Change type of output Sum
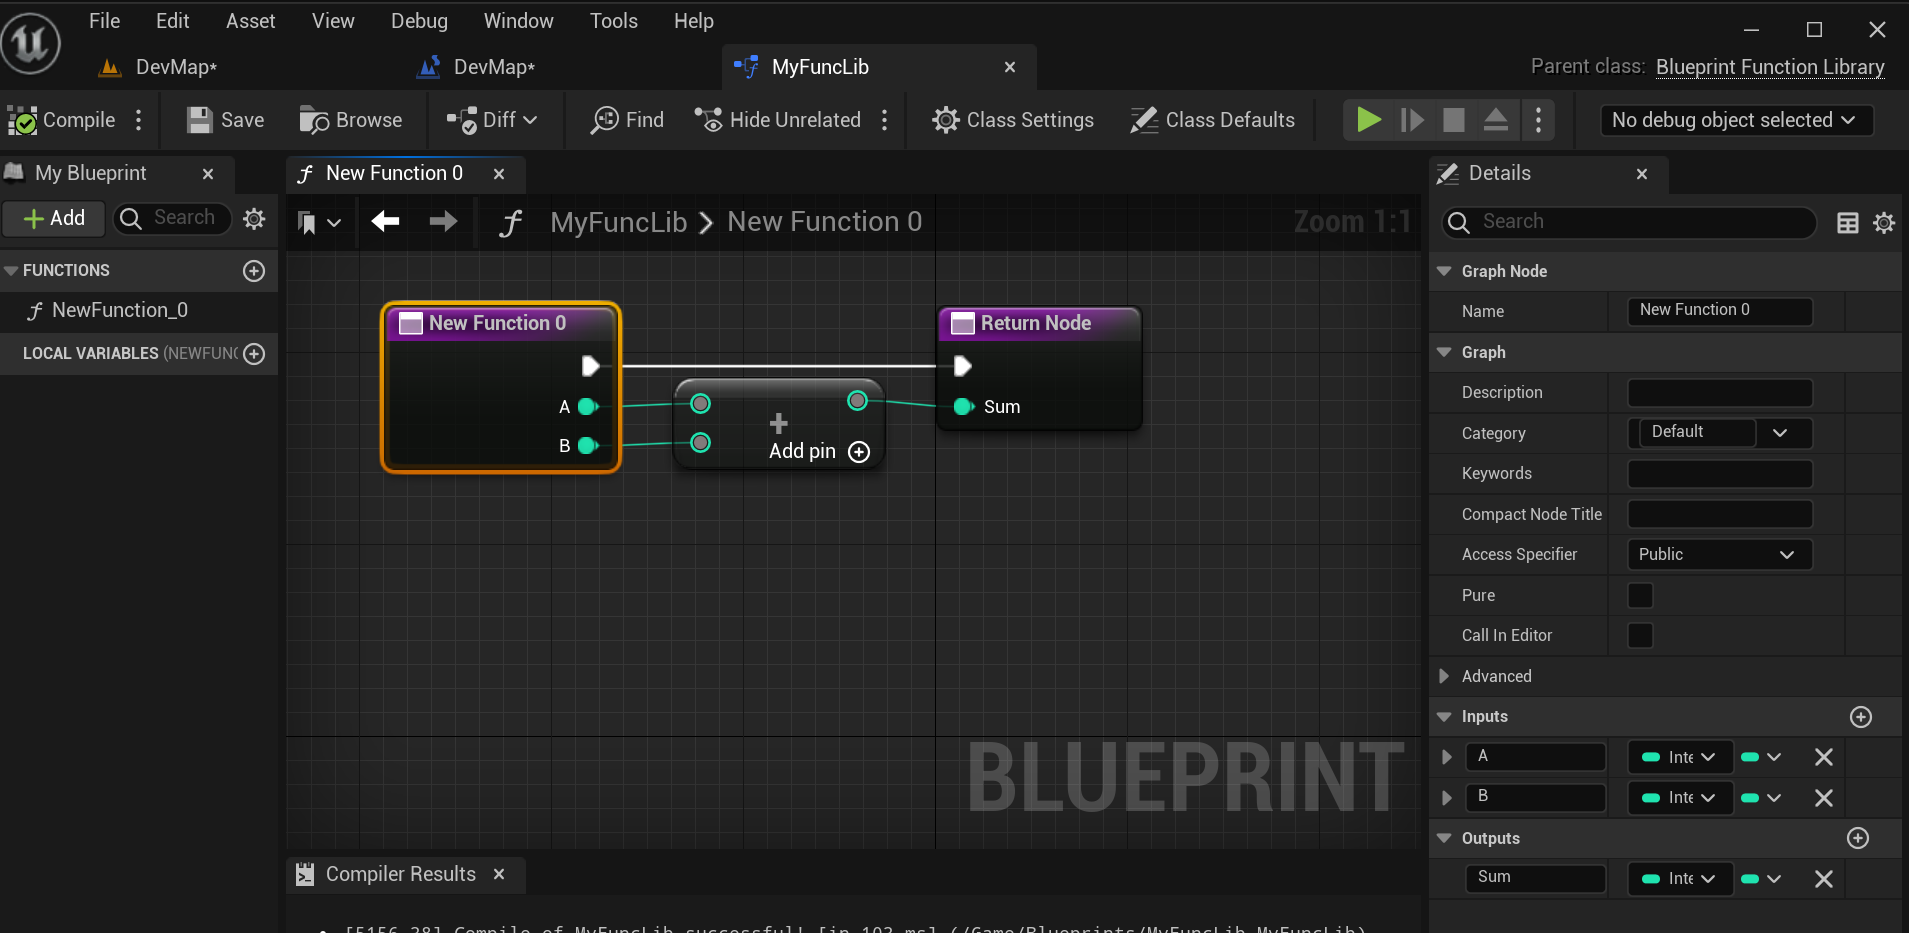Viewport: 1909px width, 933px height. tap(1680, 878)
